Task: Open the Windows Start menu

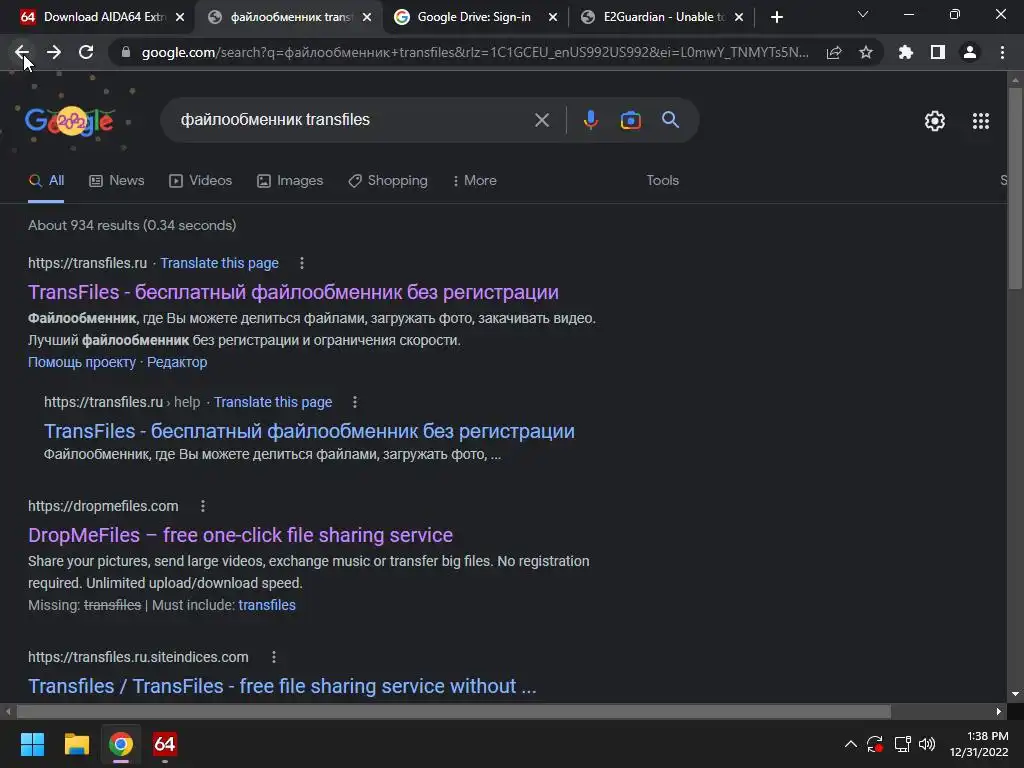Action: coord(32,744)
